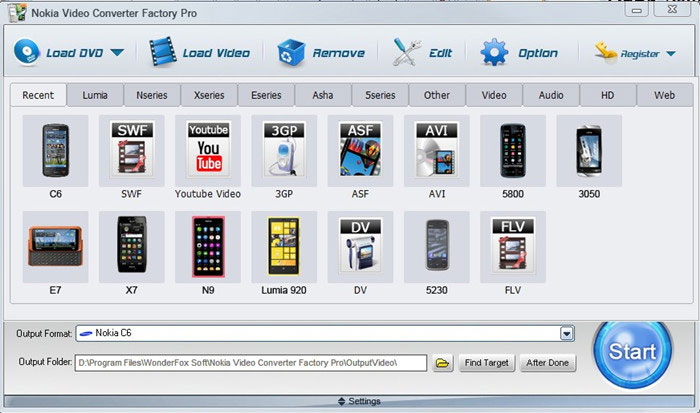Switch to the Video tab
The width and height of the screenshot is (700, 413).
pyautogui.click(x=494, y=95)
